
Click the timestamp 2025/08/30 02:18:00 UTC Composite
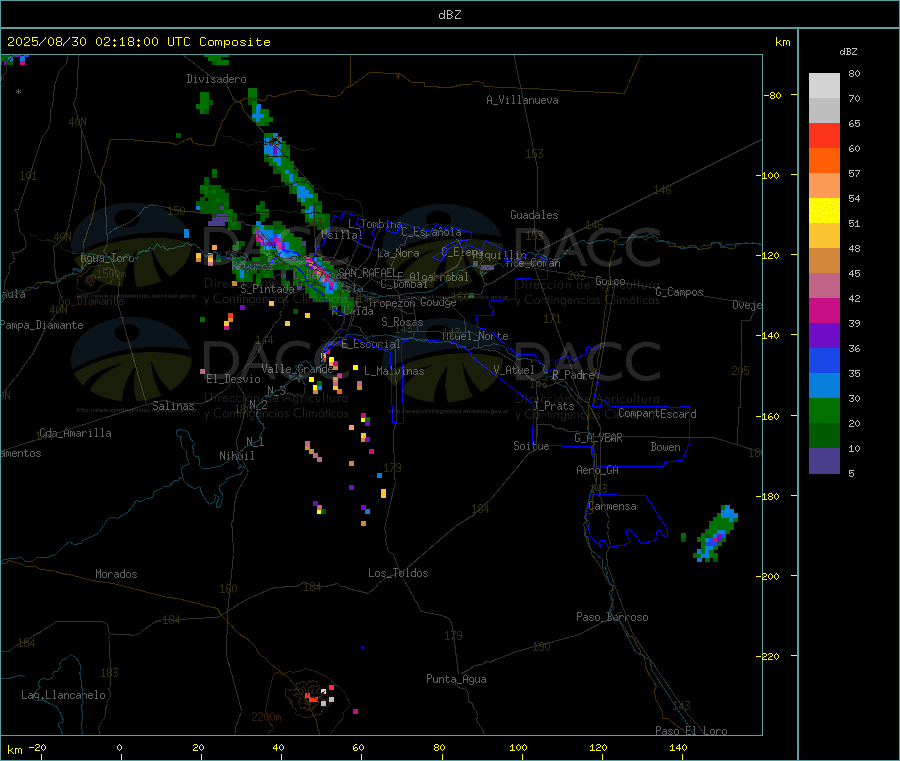(138, 42)
